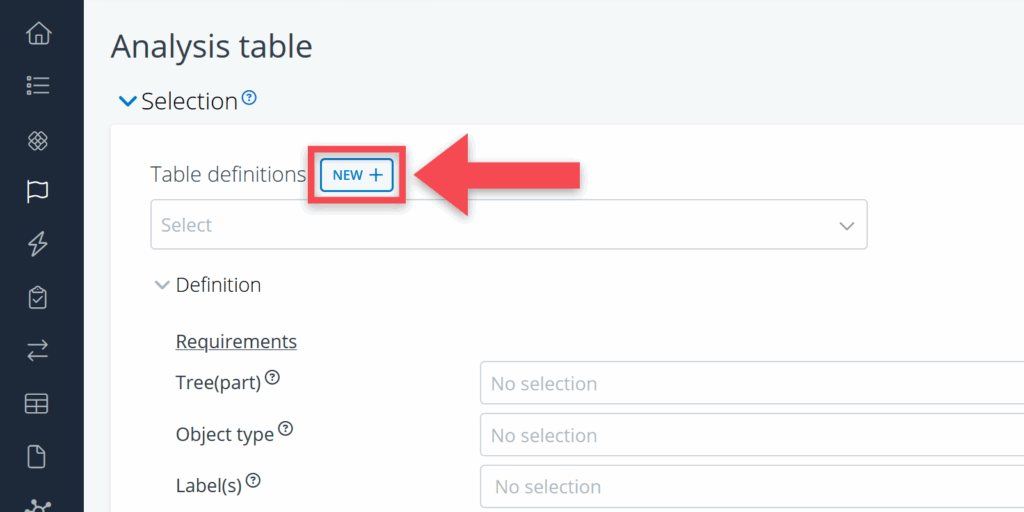This screenshot has width=1024, height=512.
Task: Click the lightning bolt sidebar icon
Action: (x=37, y=244)
